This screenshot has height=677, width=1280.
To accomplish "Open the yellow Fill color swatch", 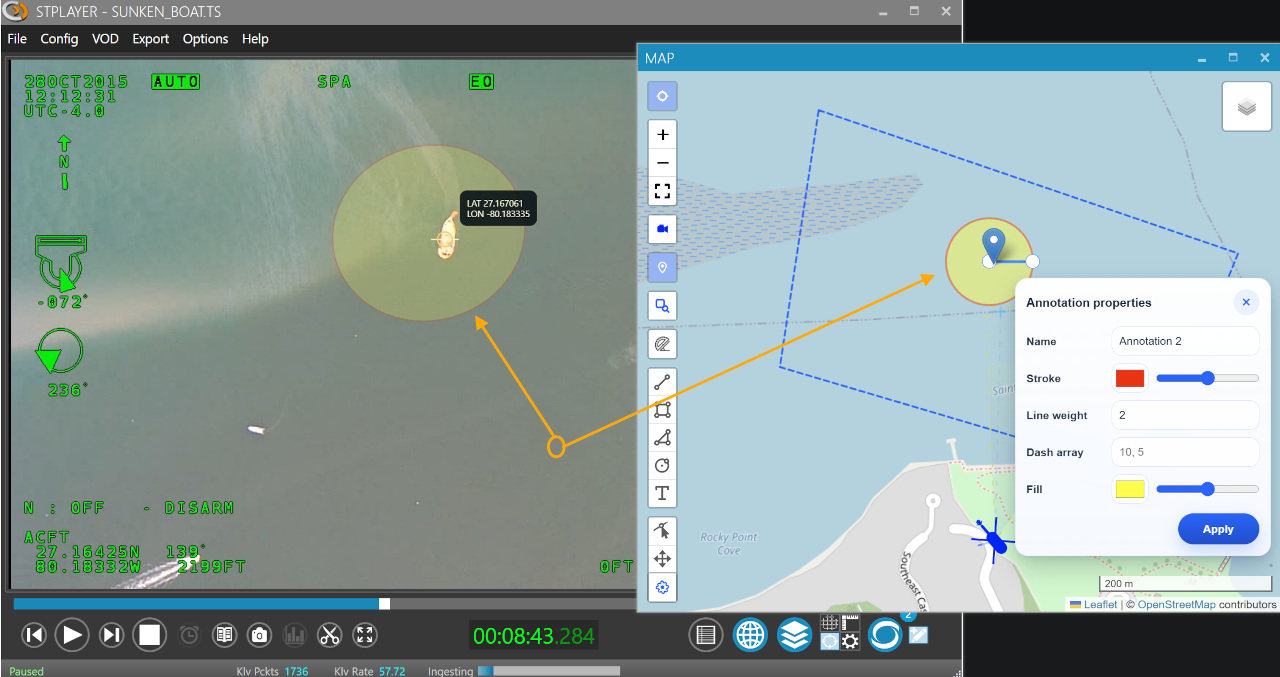I will click(1130, 489).
